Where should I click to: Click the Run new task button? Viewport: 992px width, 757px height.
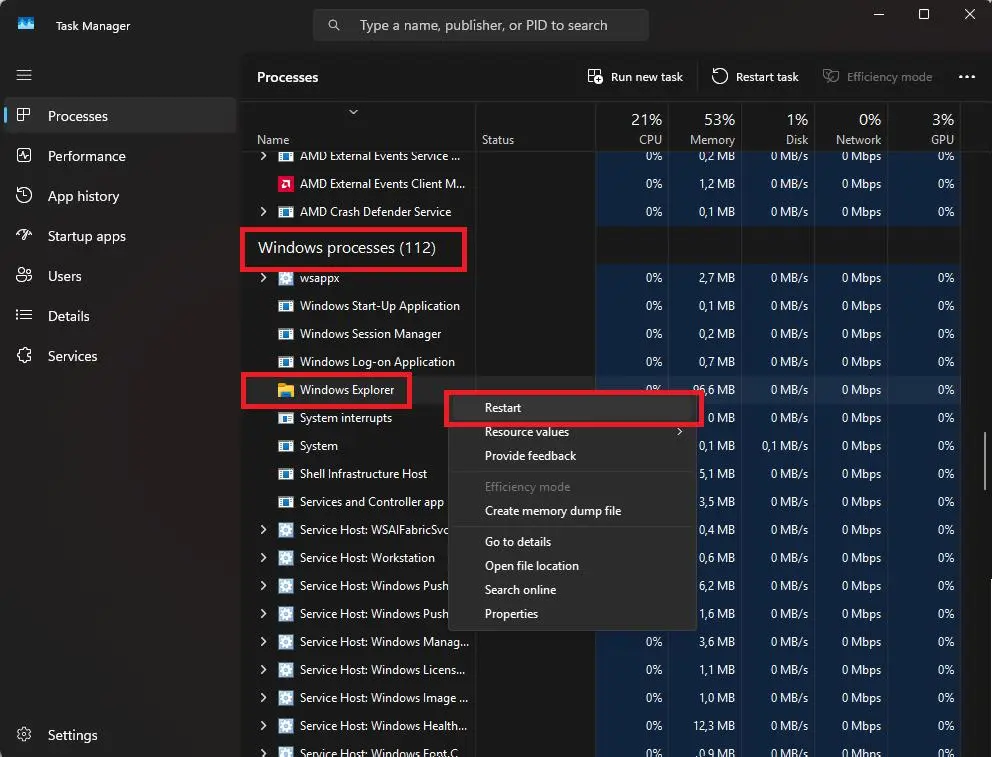(636, 77)
